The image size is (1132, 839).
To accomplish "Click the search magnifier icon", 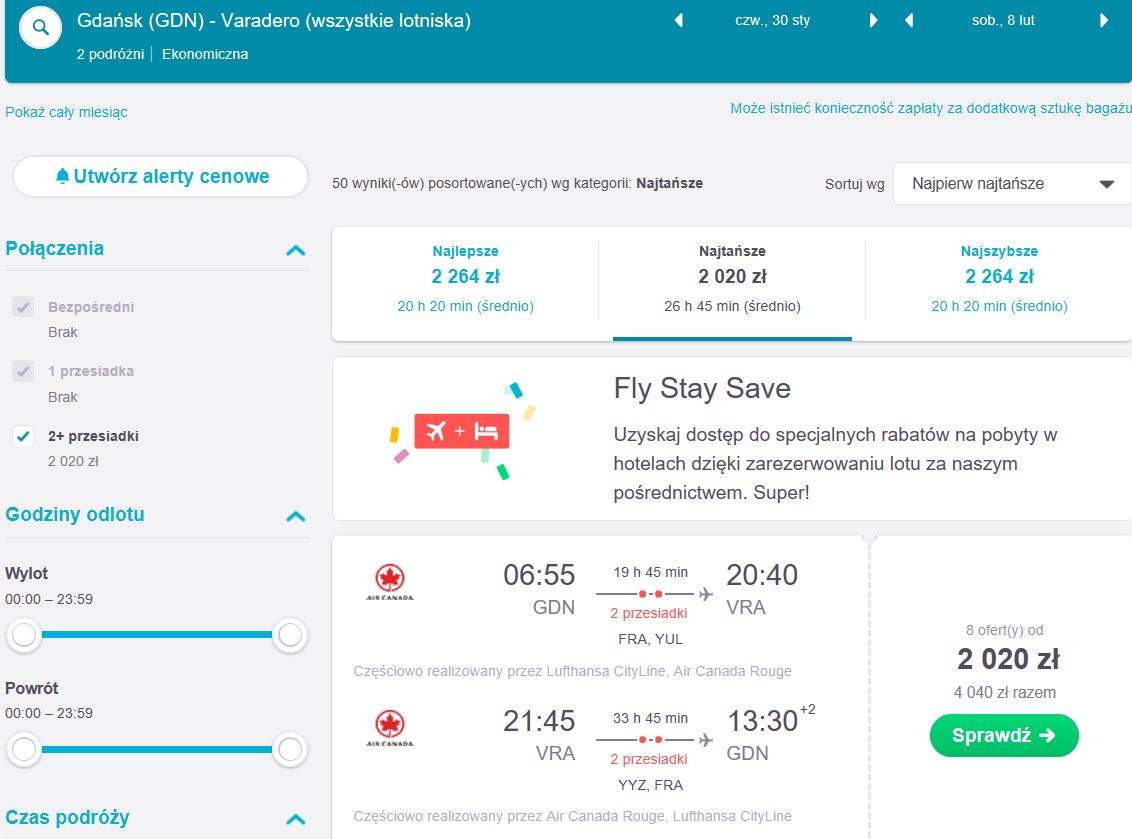I will [40, 28].
